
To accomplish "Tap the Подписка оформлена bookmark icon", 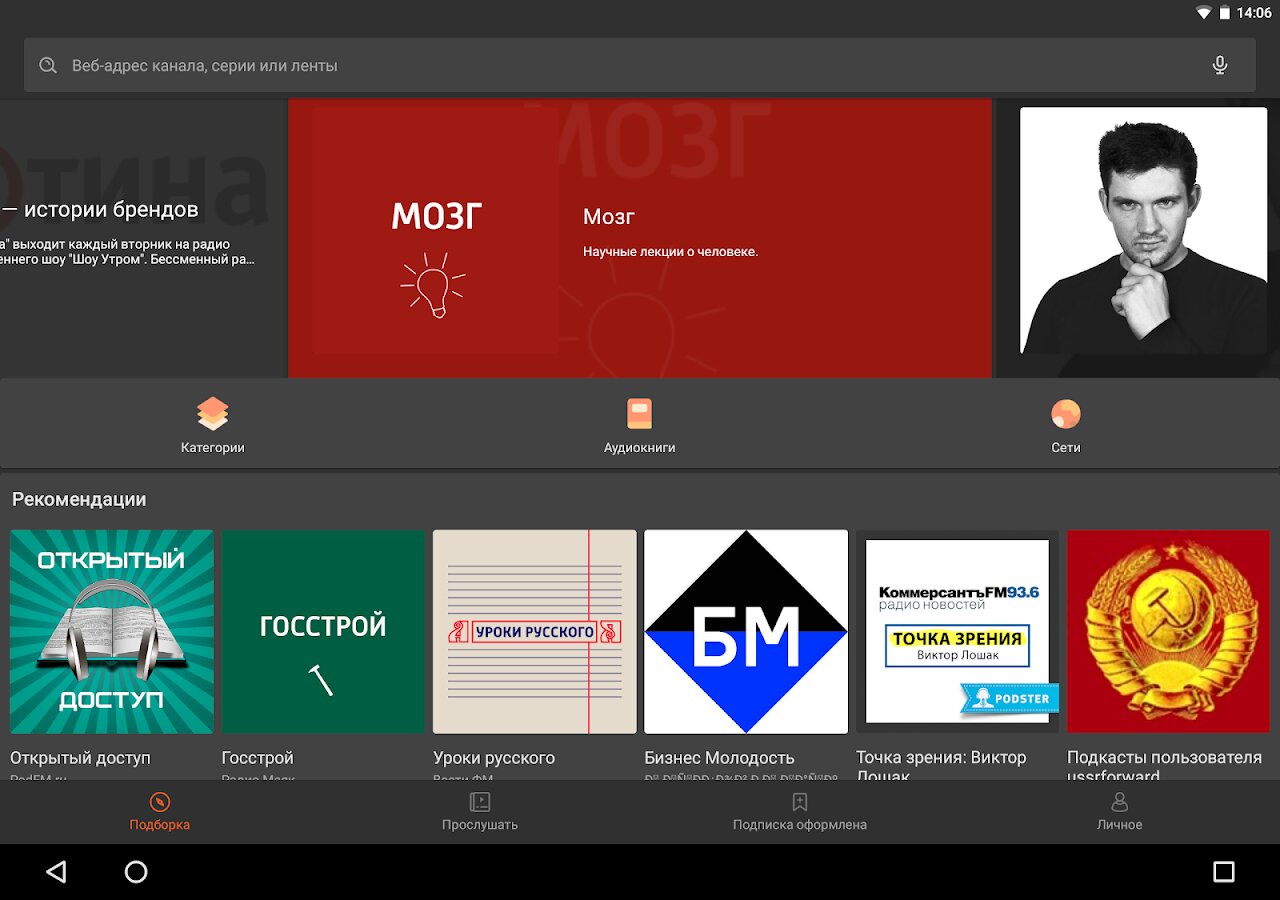I will click(x=800, y=802).
